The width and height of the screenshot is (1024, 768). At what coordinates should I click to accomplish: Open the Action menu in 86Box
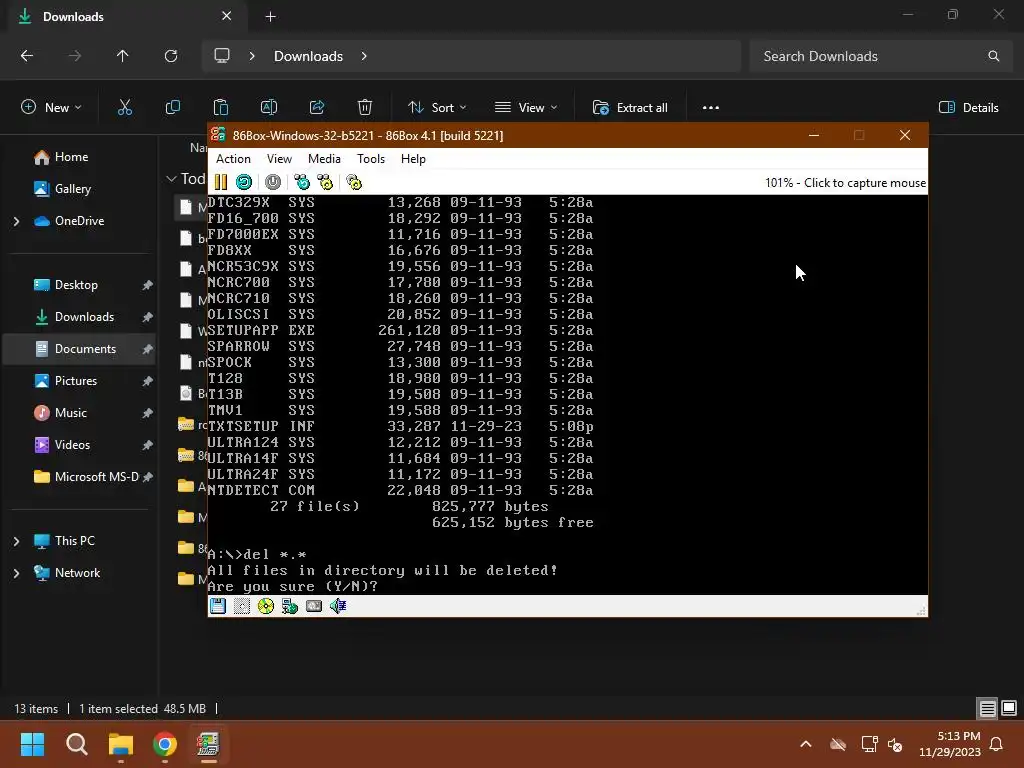point(233,159)
